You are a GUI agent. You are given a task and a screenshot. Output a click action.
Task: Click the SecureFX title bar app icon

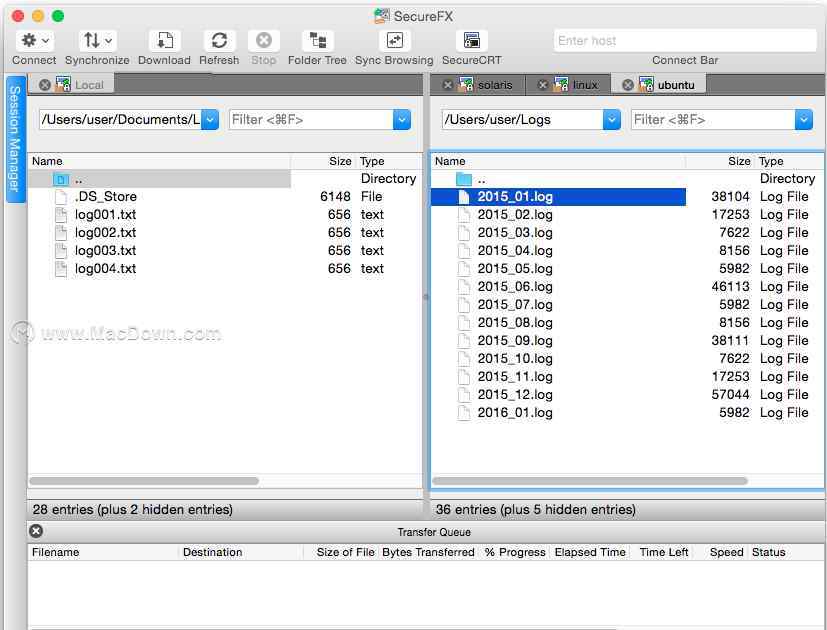click(381, 16)
